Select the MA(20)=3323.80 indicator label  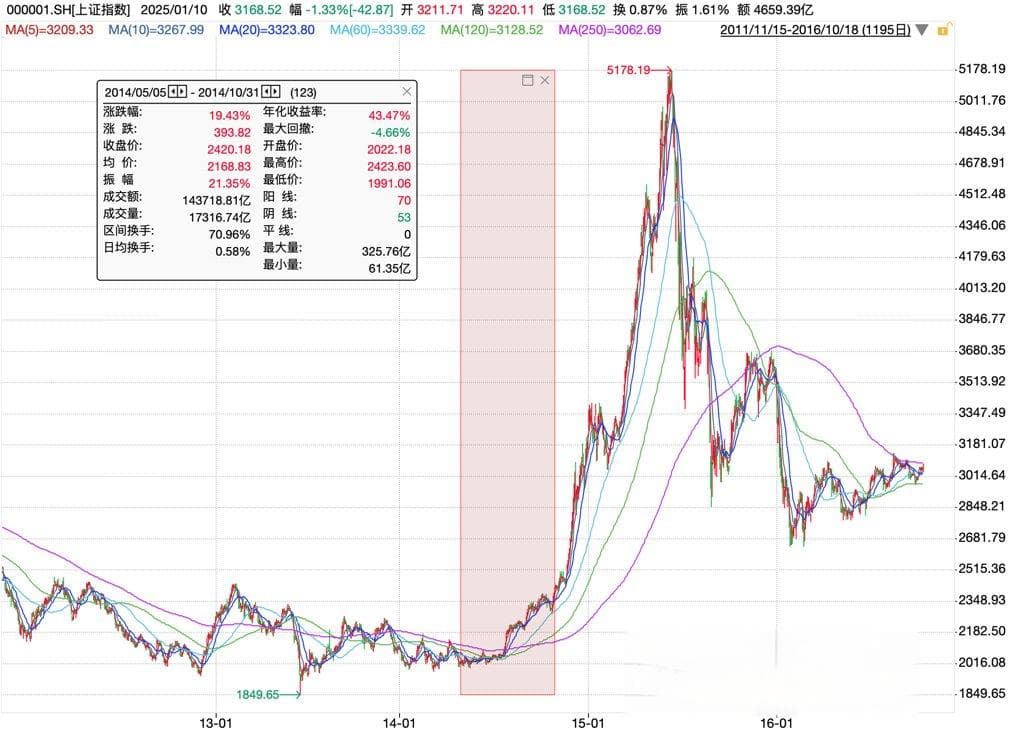(267, 30)
